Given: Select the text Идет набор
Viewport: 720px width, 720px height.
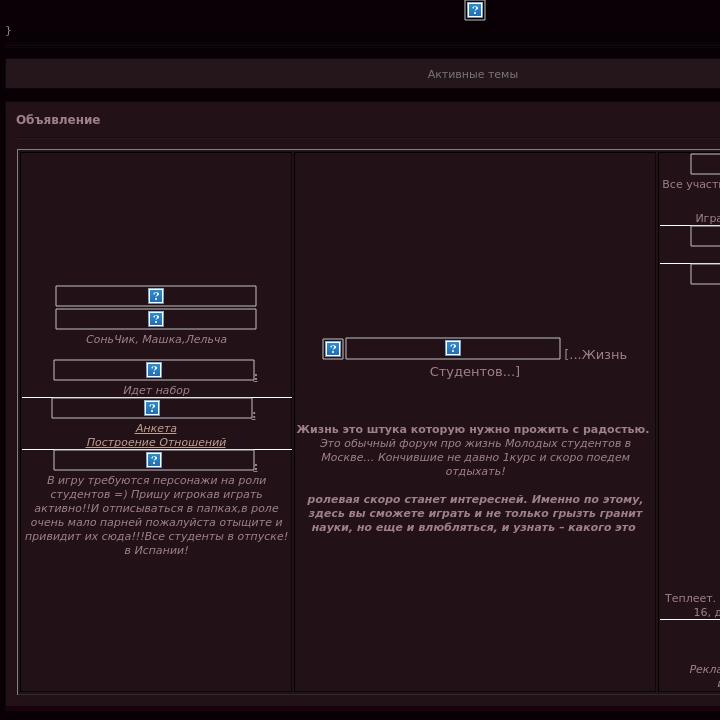Looking at the screenshot, I should tap(156, 390).
